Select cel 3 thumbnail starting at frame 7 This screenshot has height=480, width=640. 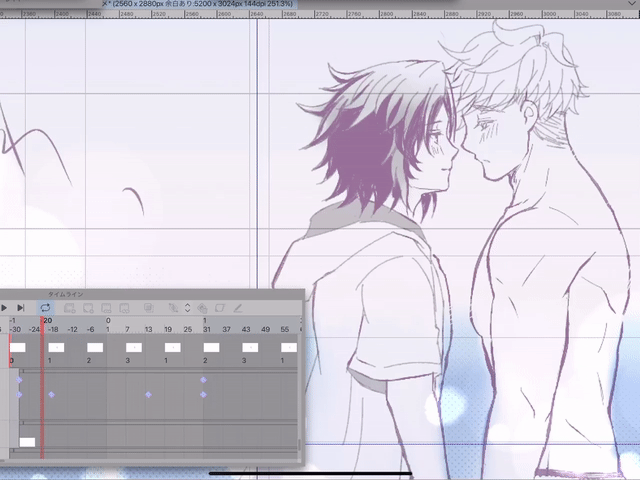[x=134, y=347]
